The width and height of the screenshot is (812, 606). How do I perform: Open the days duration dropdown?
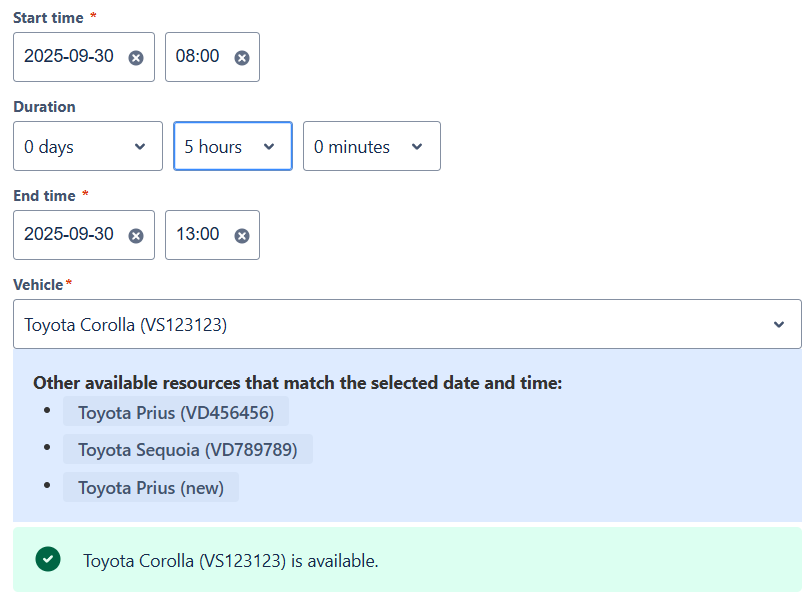coord(87,147)
